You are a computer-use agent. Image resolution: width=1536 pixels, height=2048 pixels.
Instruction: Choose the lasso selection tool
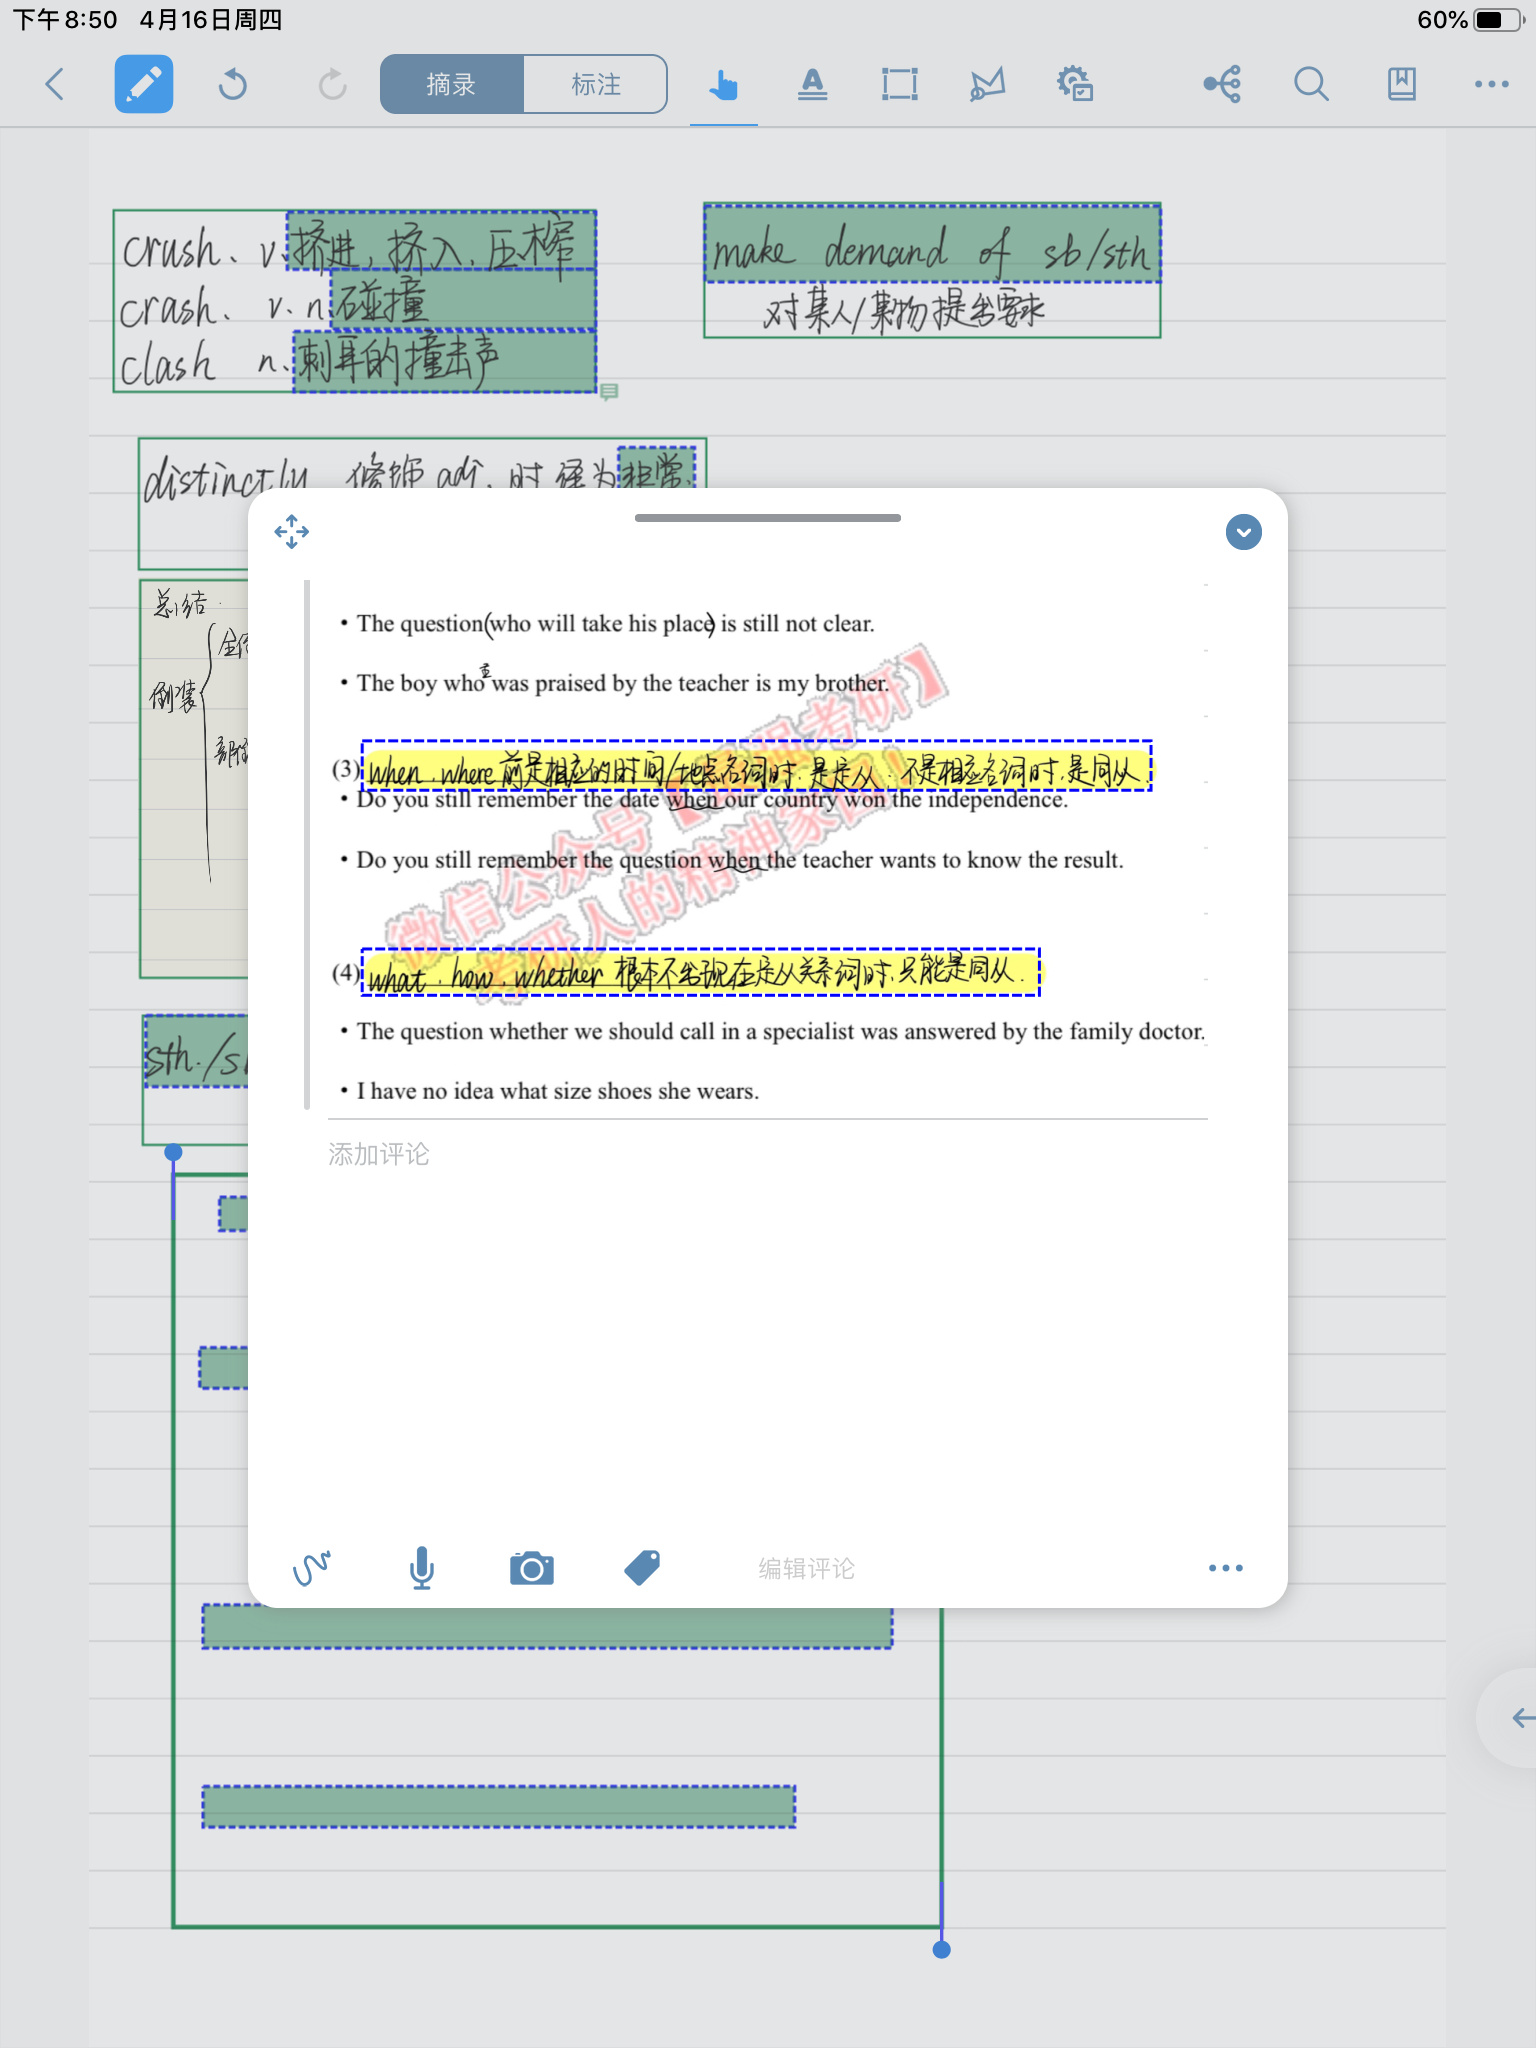[987, 85]
